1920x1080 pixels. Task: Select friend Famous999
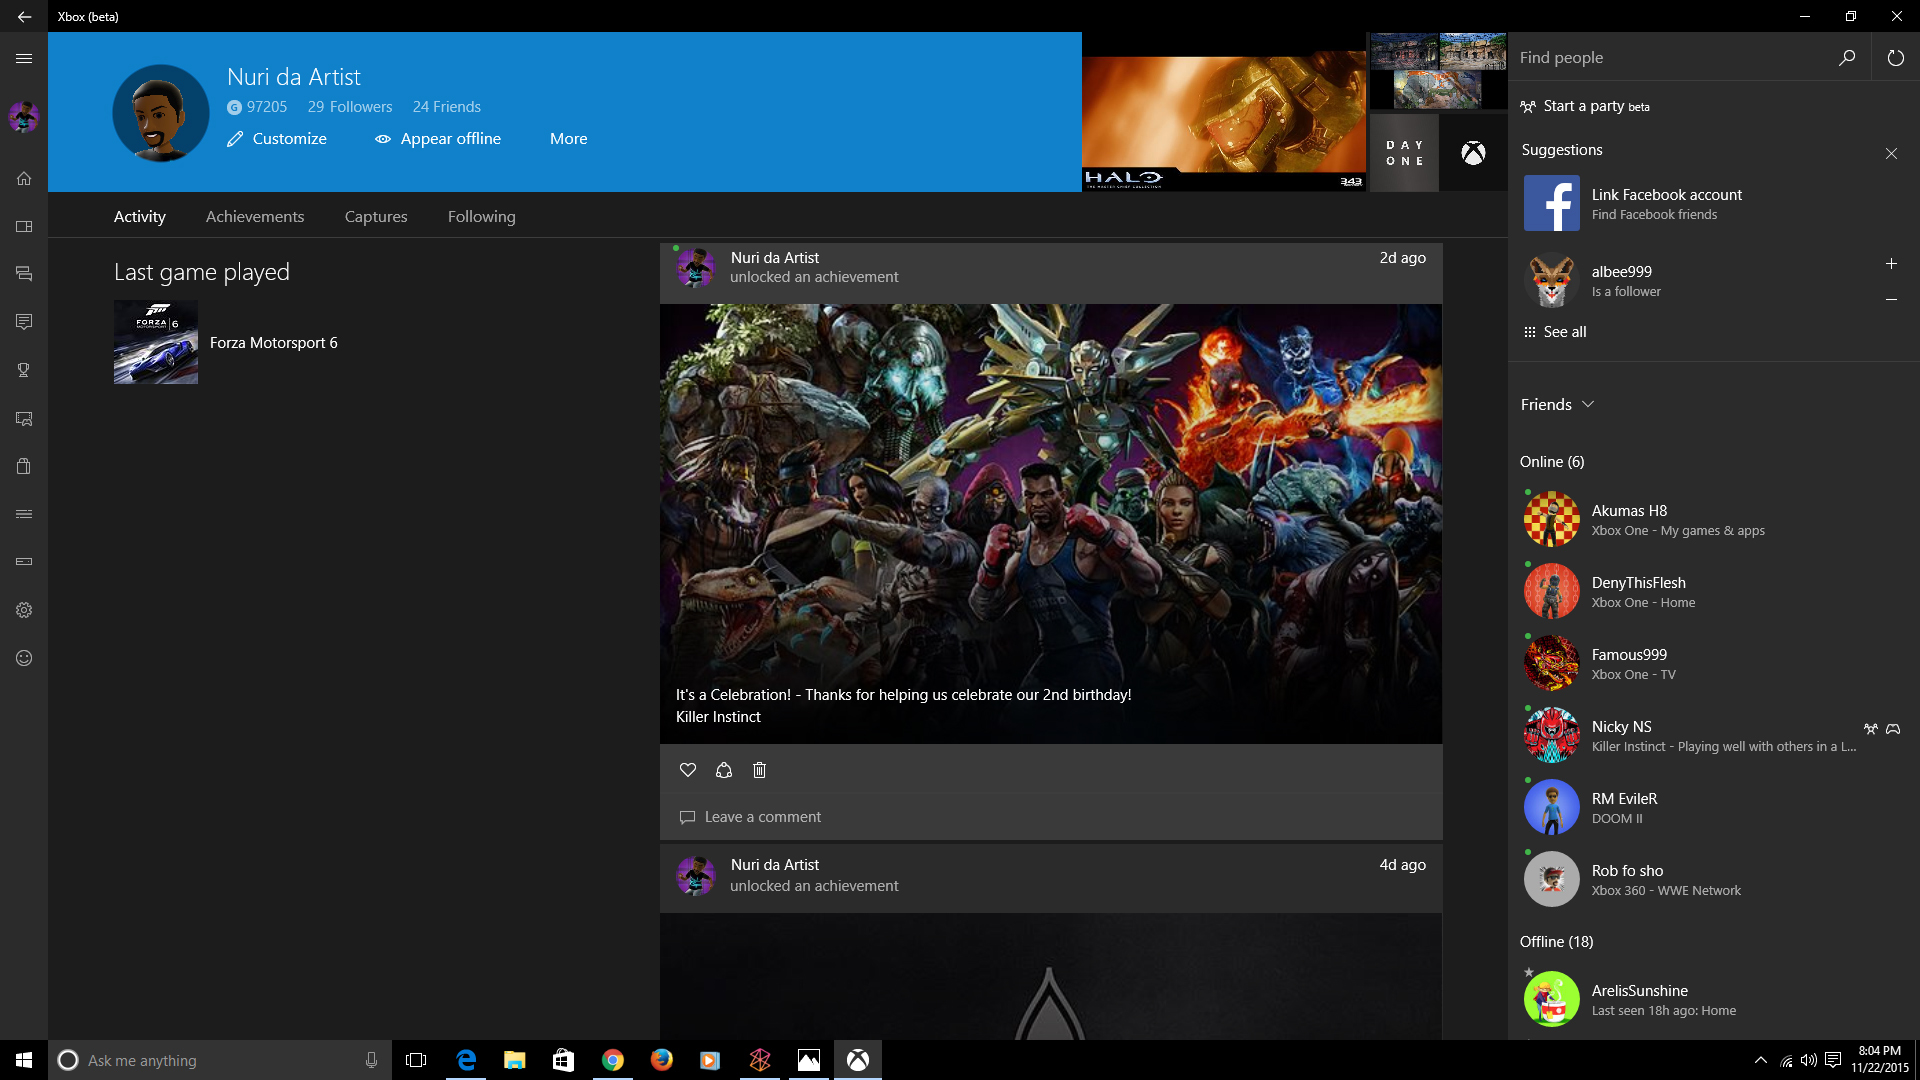click(1714, 664)
